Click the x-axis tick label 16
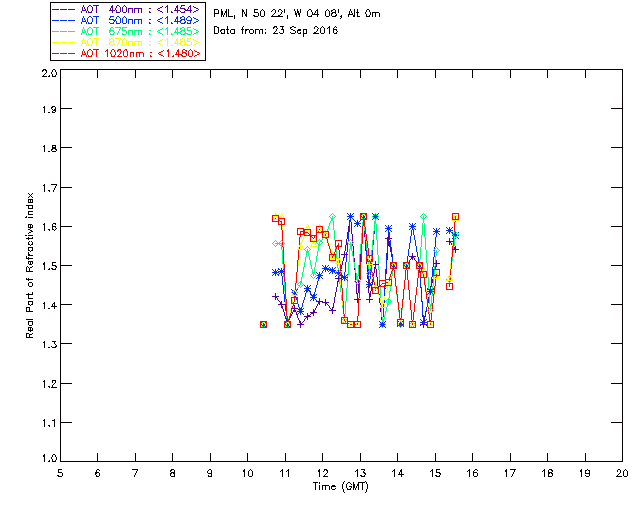The width and height of the screenshot is (640, 512). (x=473, y=473)
